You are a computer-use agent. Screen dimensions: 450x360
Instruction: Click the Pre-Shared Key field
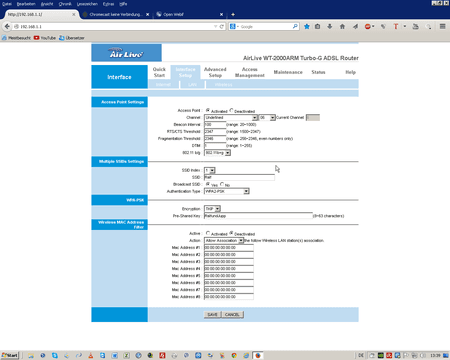tap(258, 216)
